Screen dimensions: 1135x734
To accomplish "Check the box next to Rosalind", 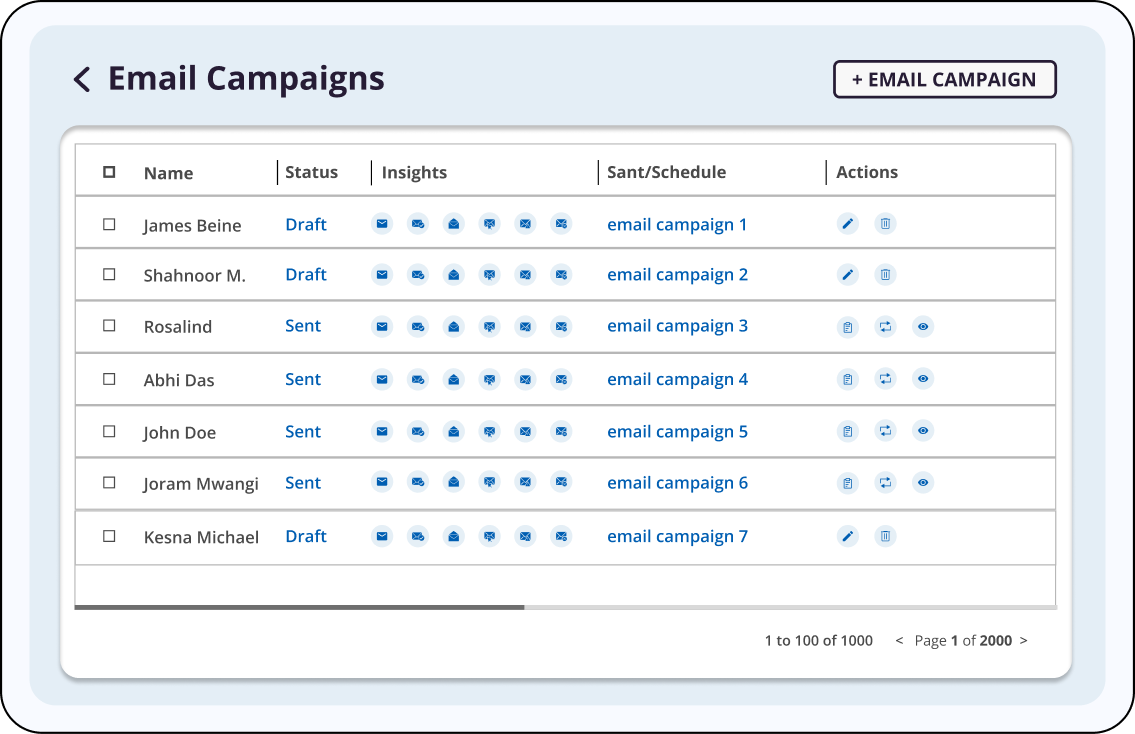I will [x=109, y=326].
